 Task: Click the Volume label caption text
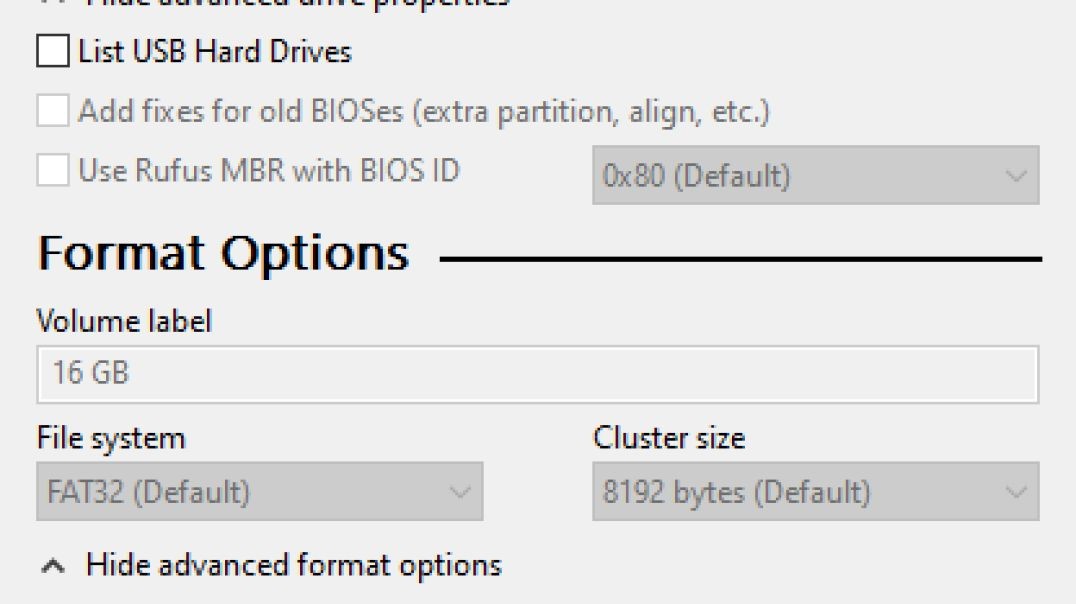124,321
